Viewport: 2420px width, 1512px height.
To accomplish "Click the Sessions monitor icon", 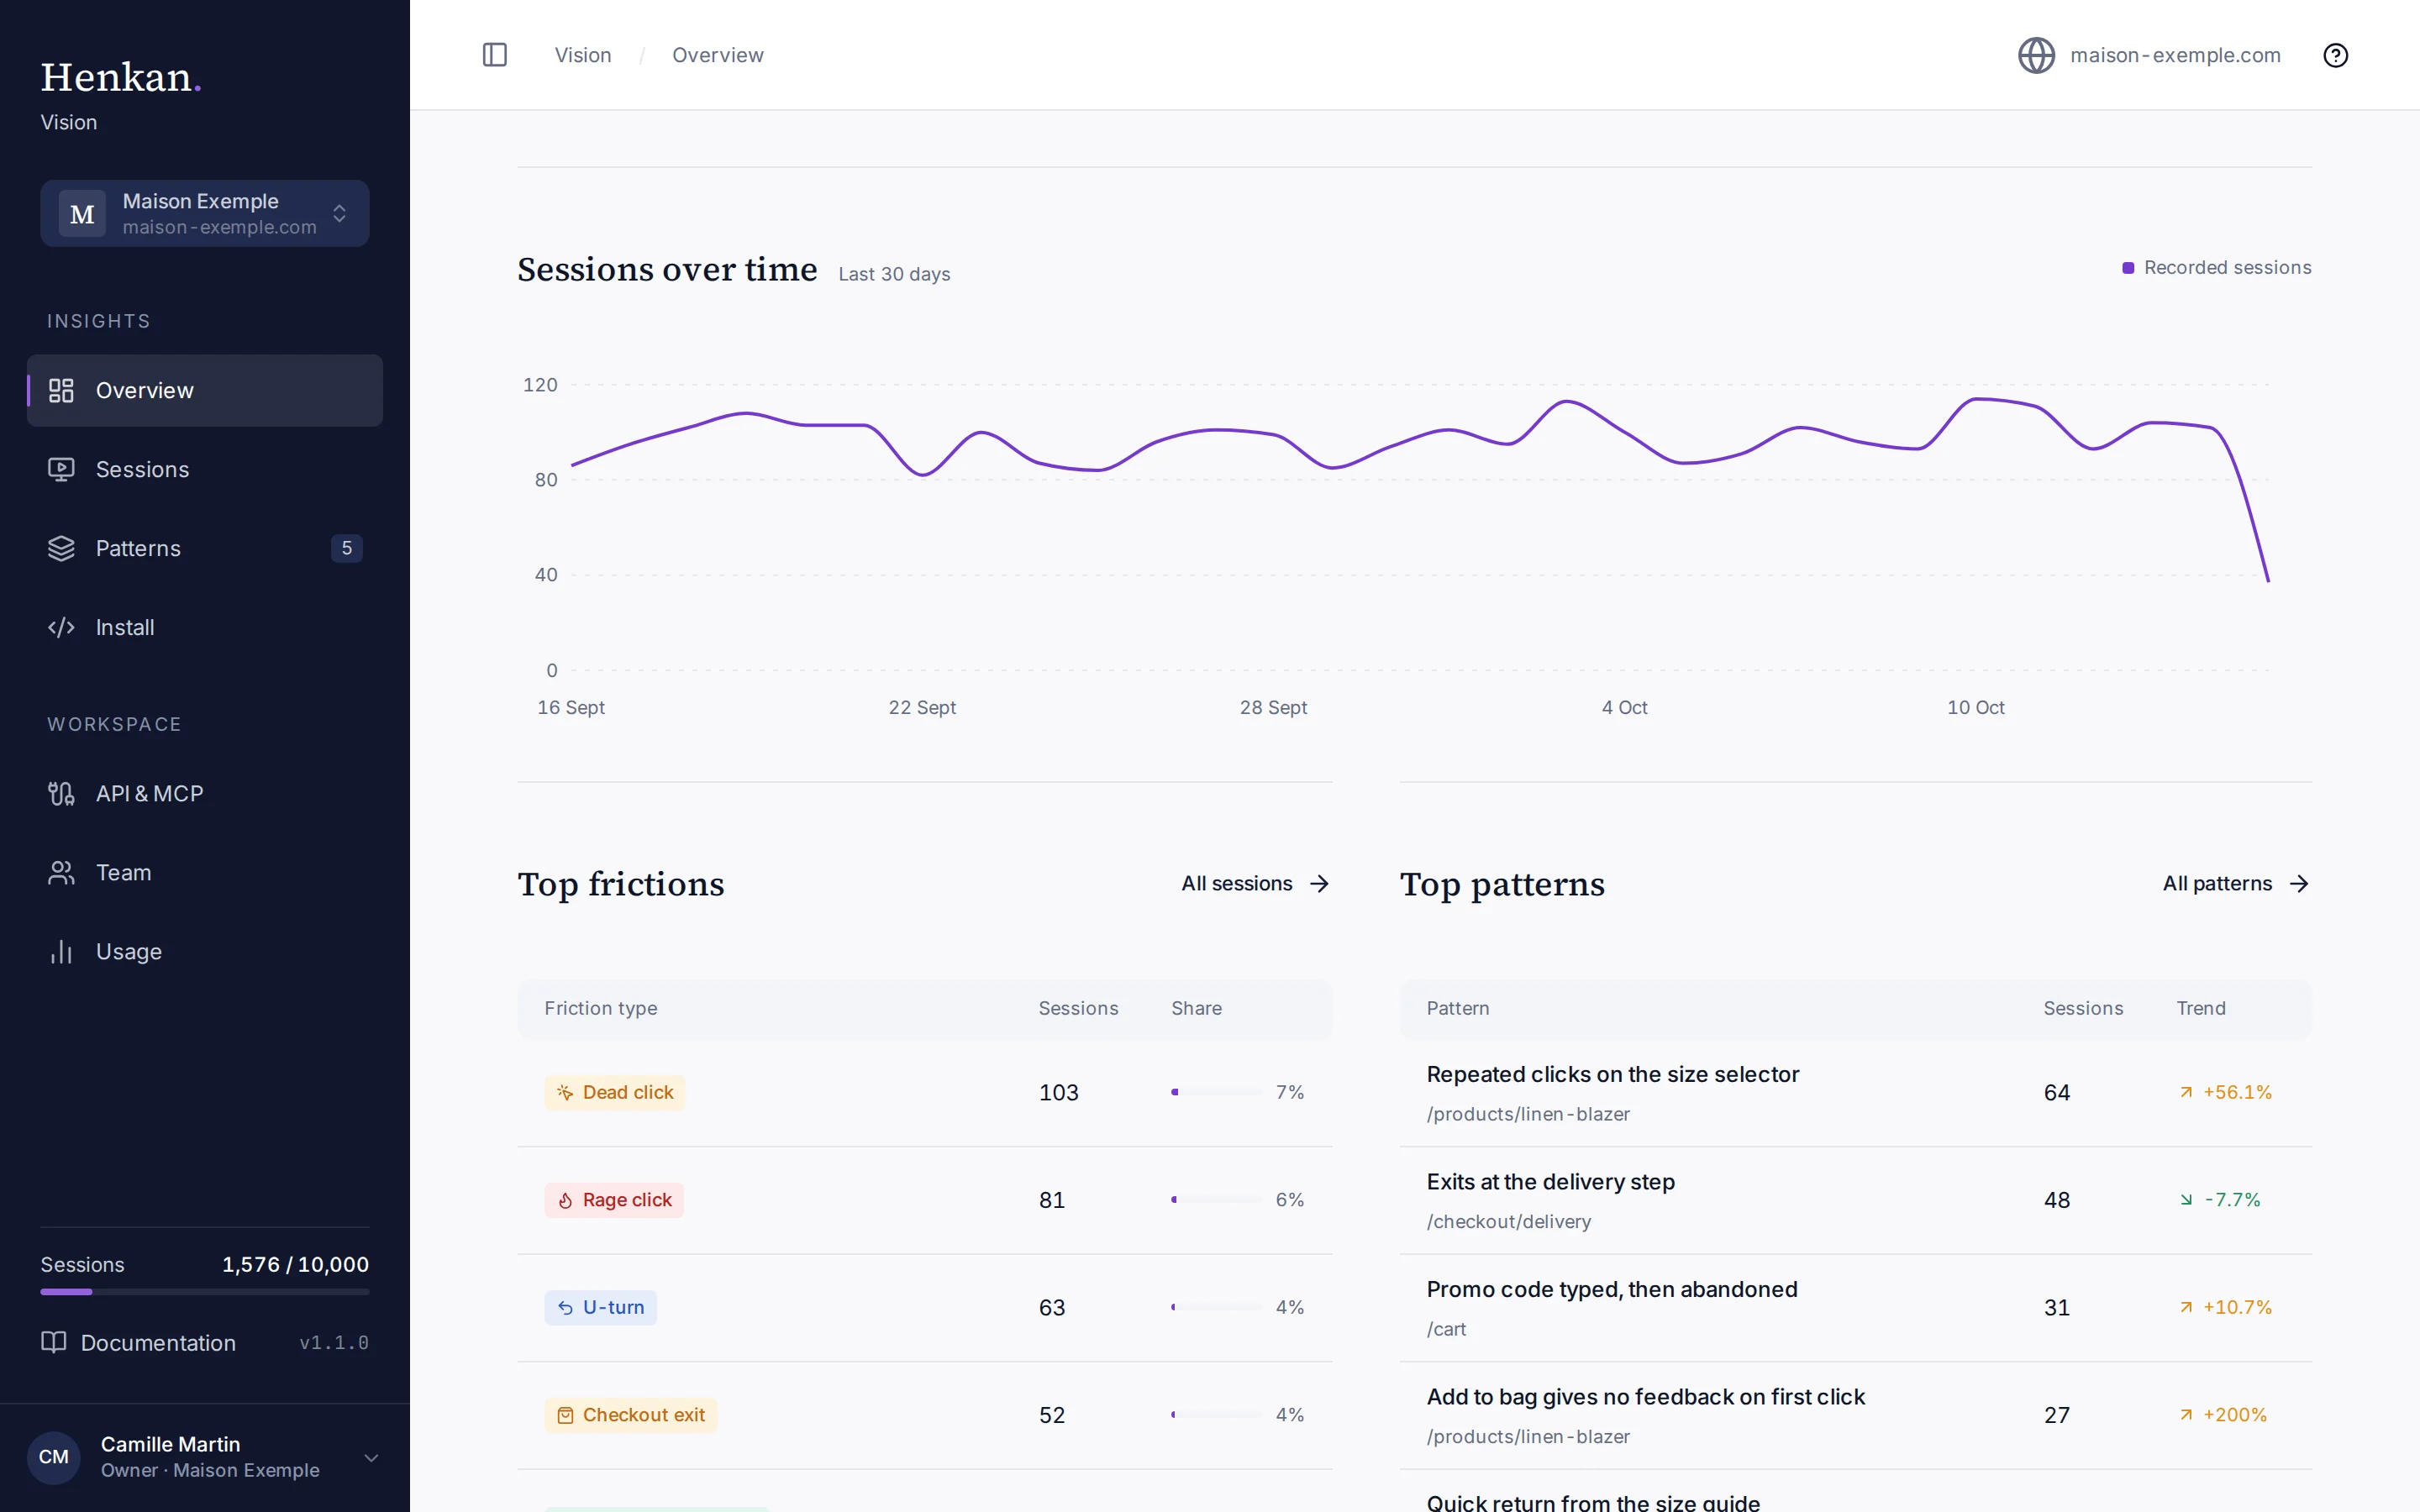I will click(61, 469).
